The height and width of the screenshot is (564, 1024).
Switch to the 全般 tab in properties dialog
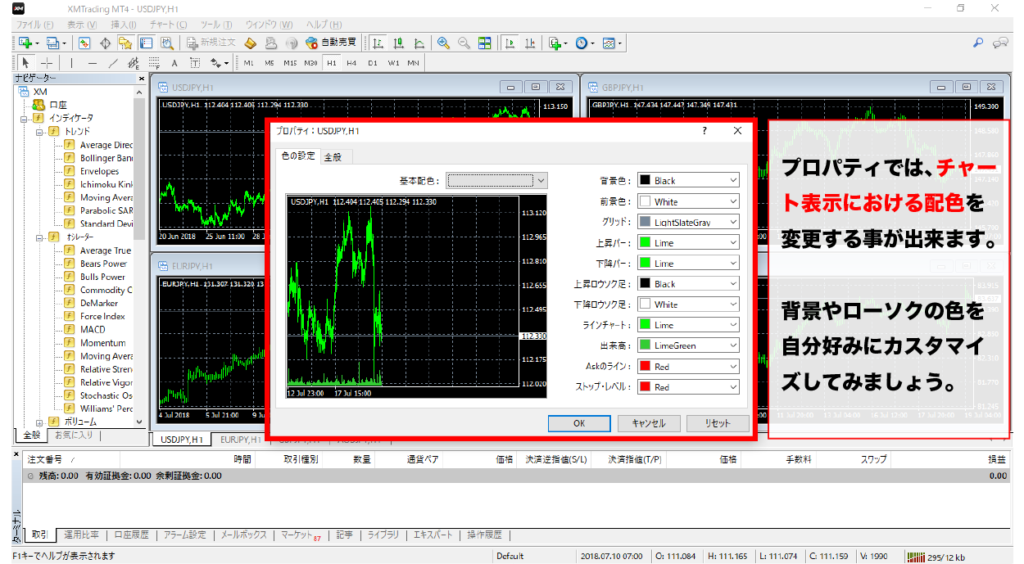tap(334, 157)
